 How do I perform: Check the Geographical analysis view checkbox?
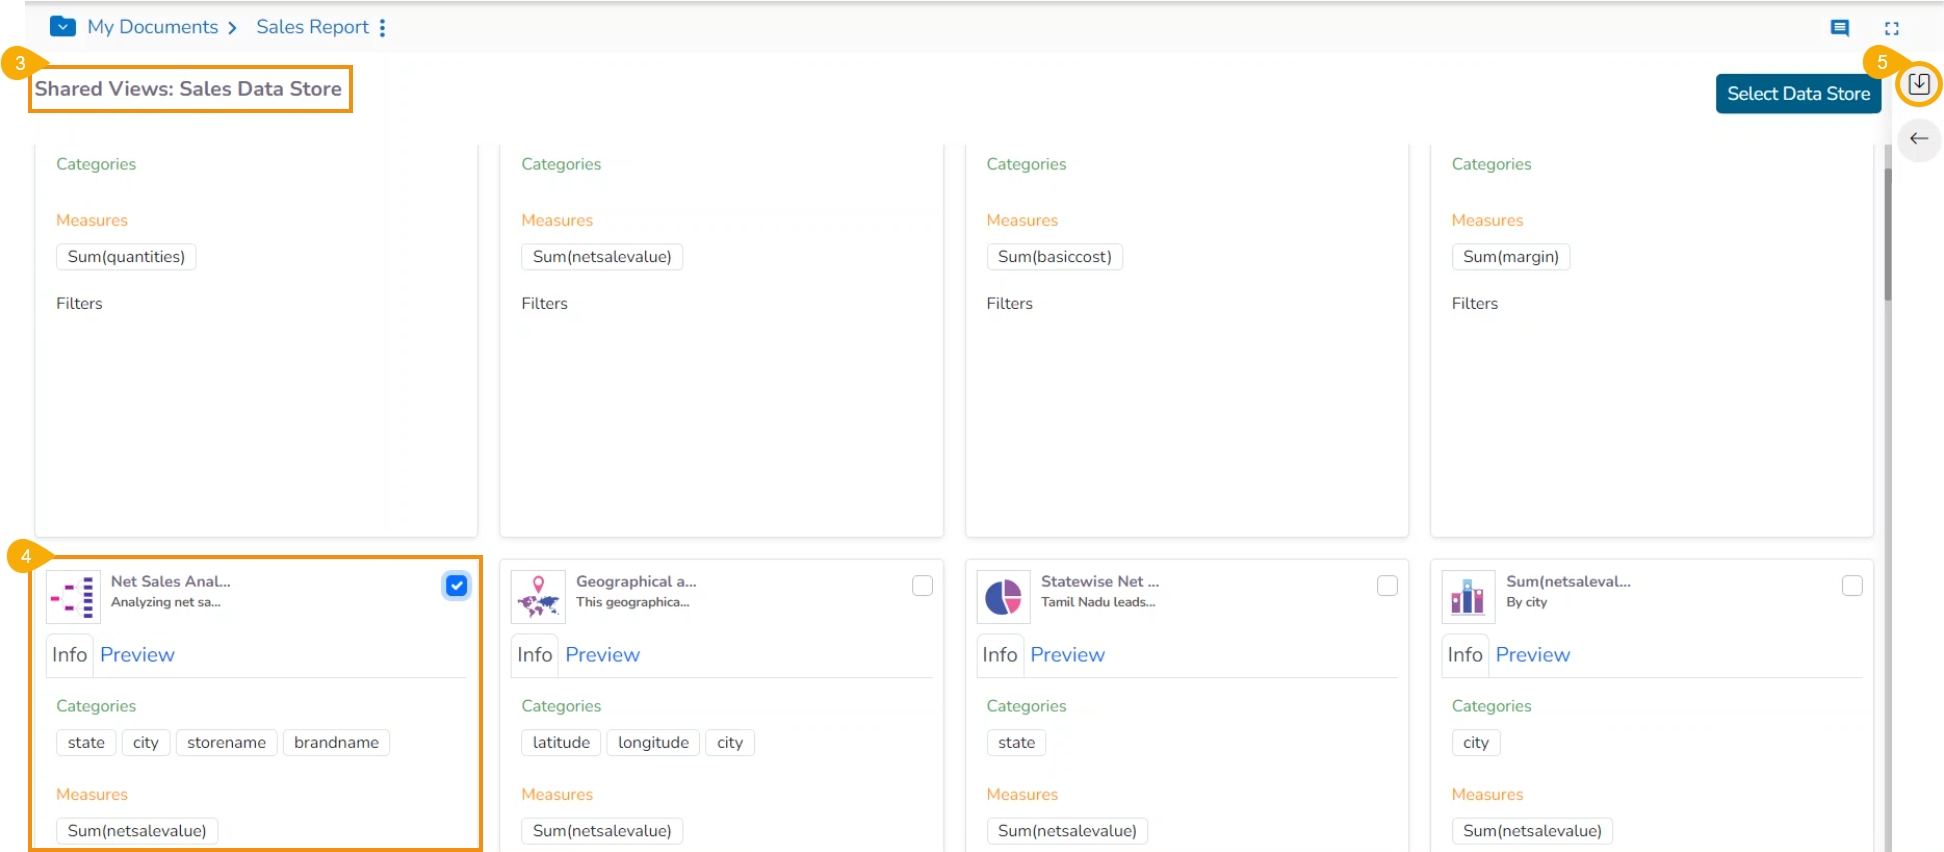[x=922, y=586]
